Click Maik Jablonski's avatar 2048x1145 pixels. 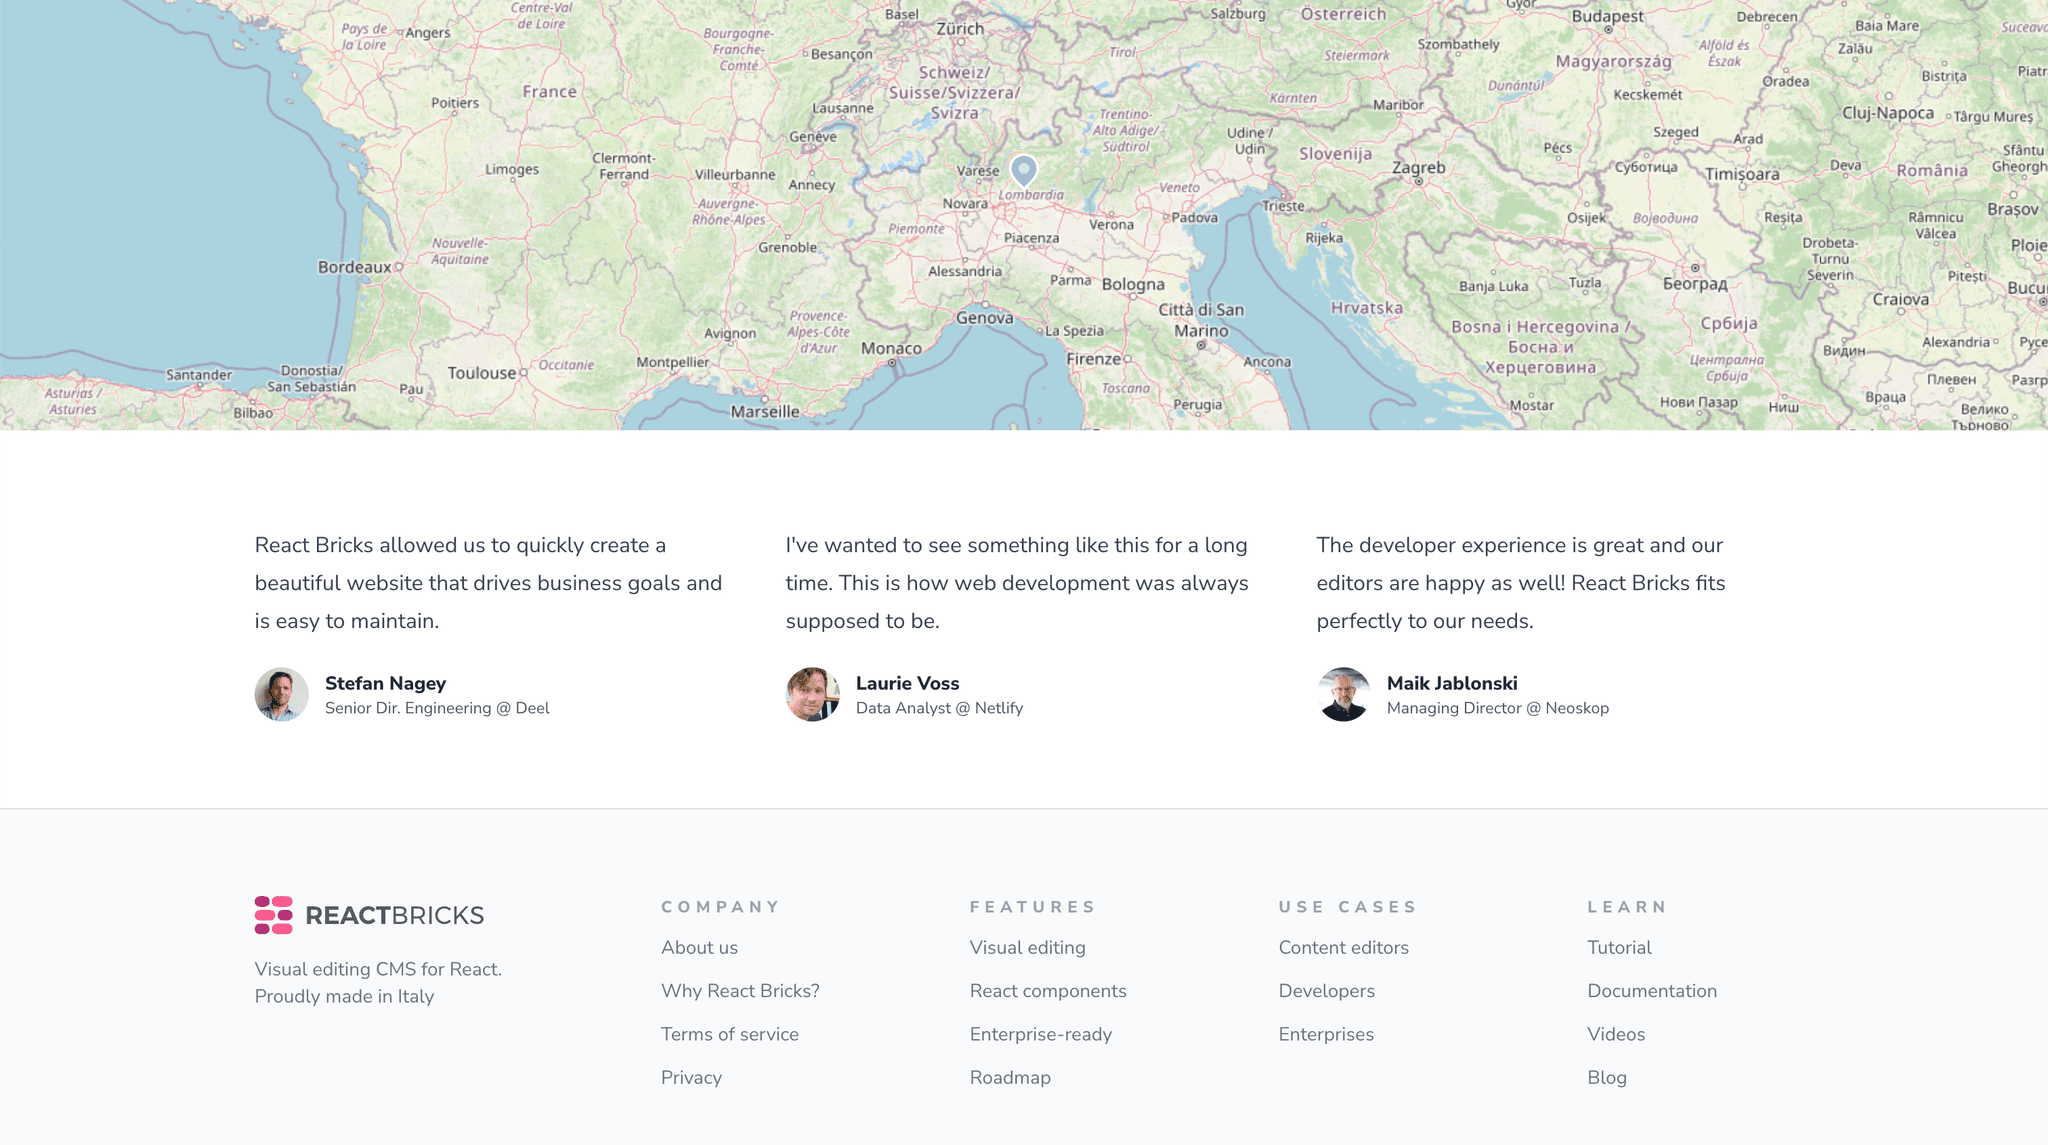point(1344,694)
